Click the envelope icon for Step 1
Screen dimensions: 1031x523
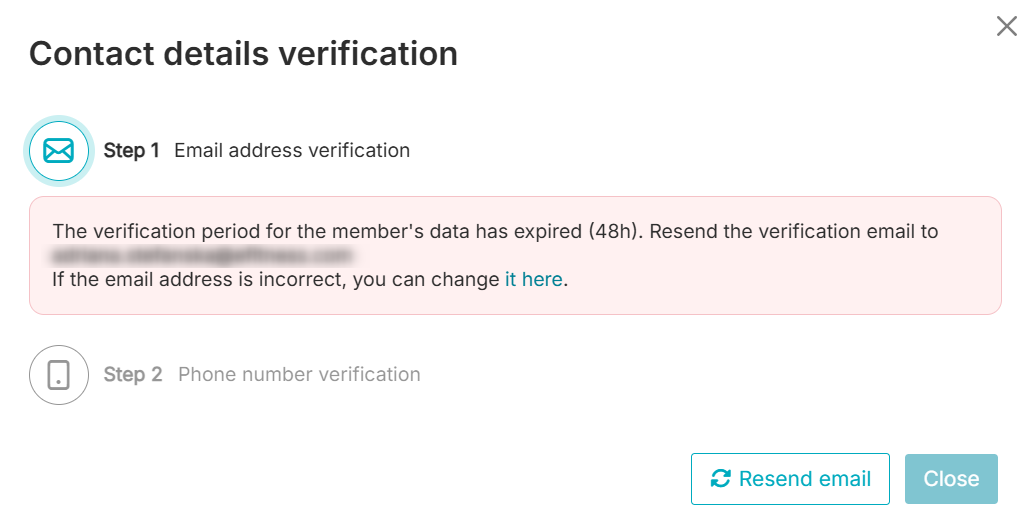[x=59, y=151]
